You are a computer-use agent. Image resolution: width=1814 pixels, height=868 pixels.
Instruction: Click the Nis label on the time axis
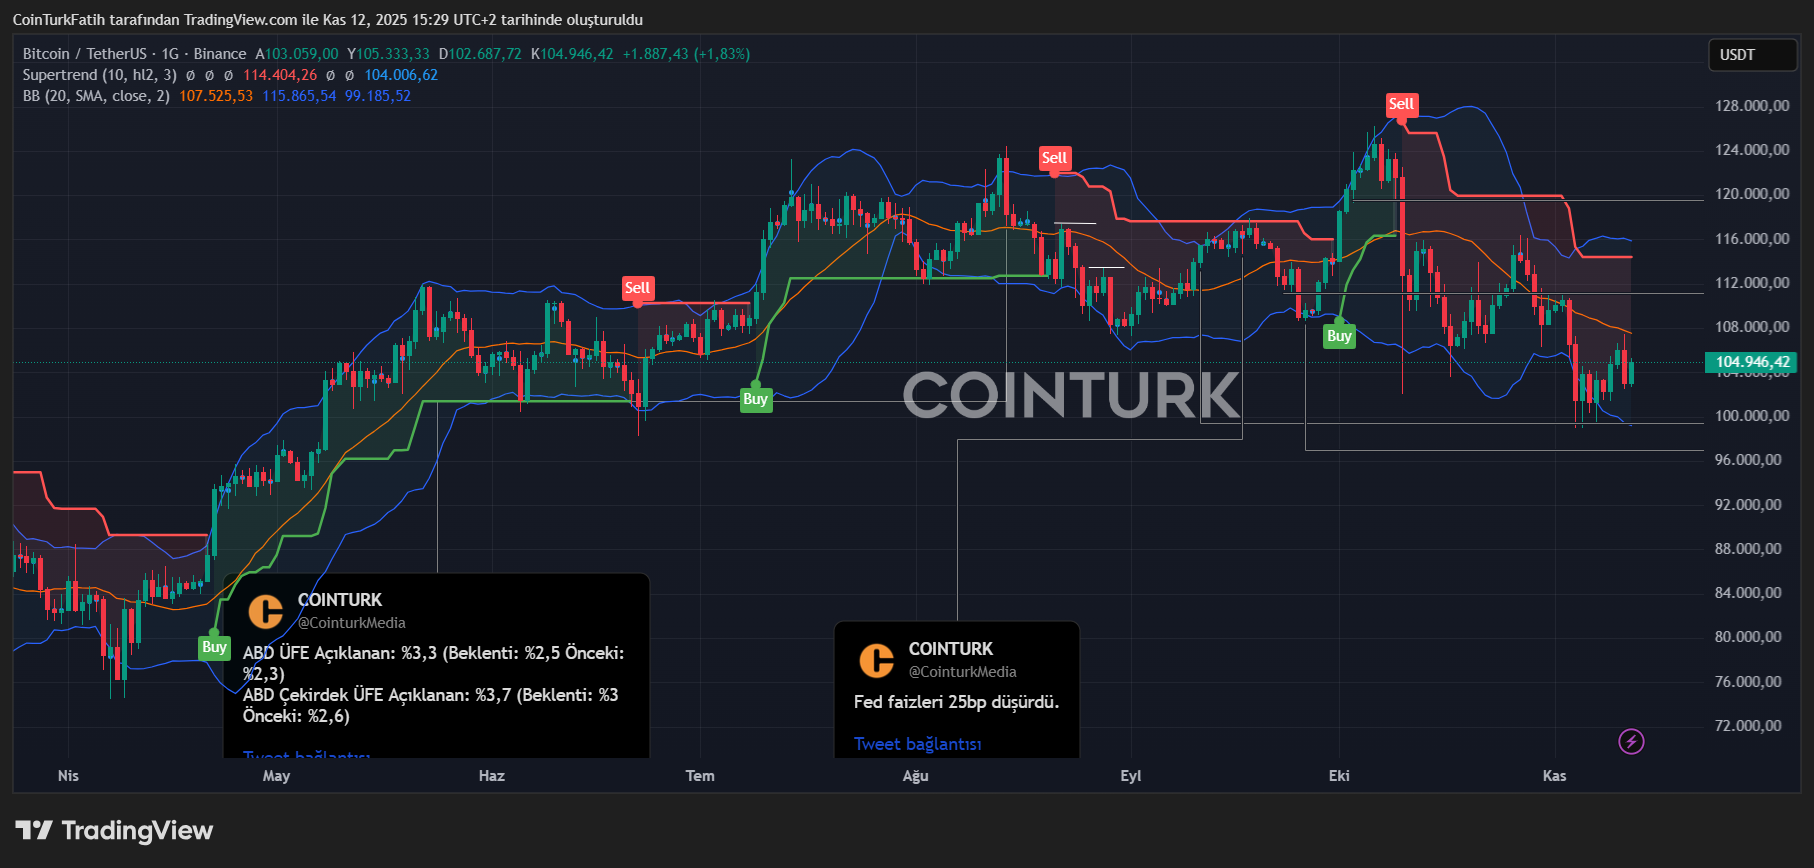pos(68,776)
